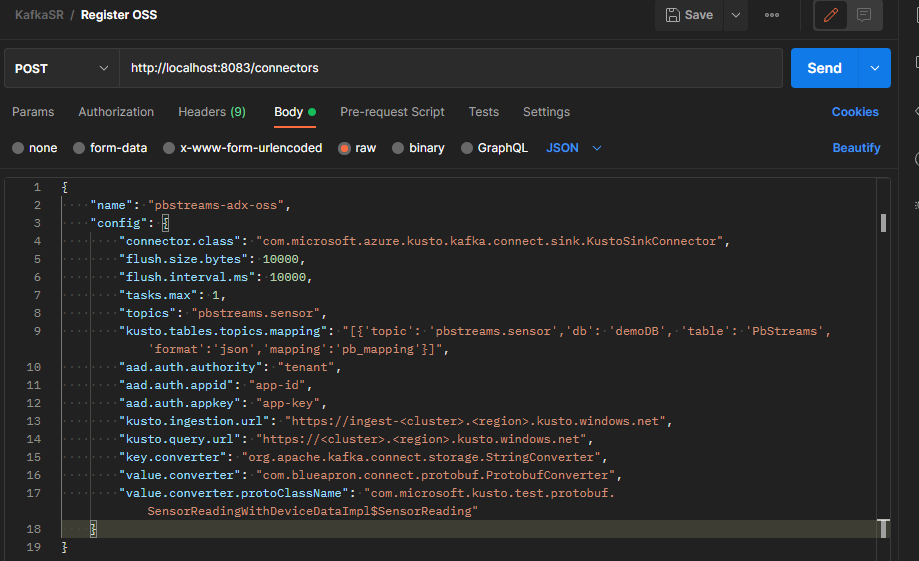Select the none body type
919x561 pixels.
coord(35,148)
